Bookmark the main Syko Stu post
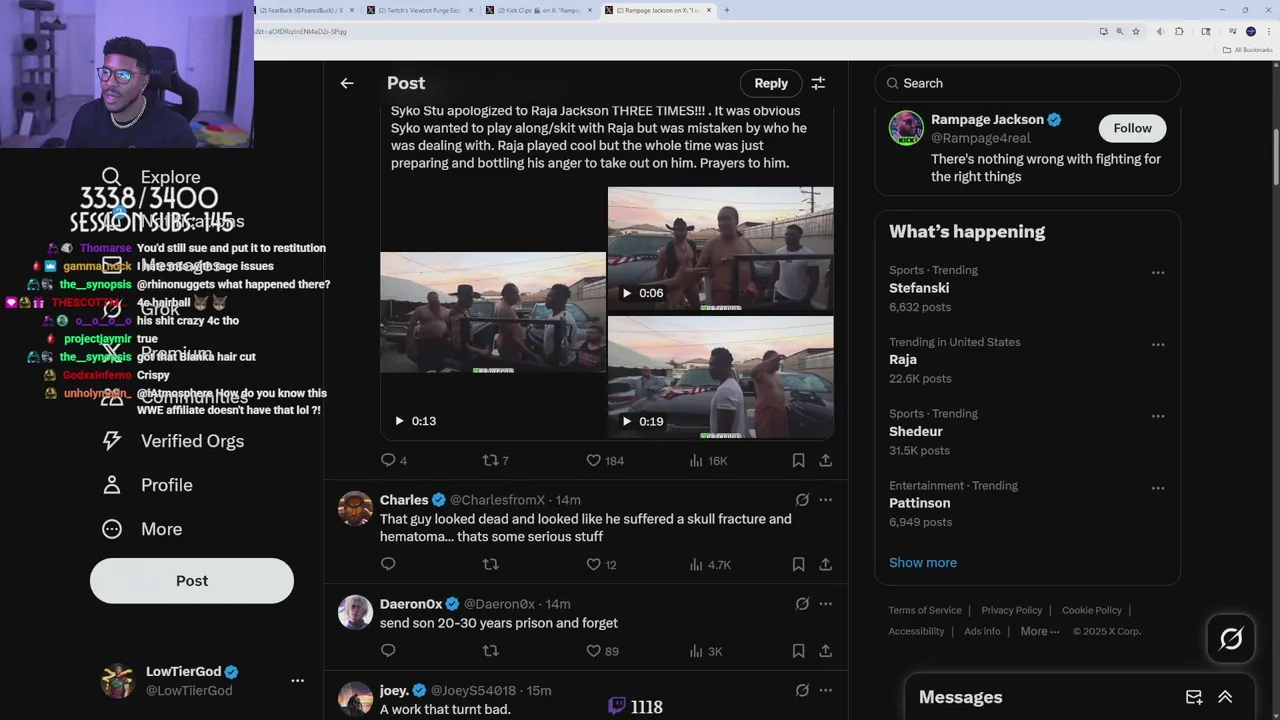The width and height of the screenshot is (1280, 720). (x=798, y=460)
